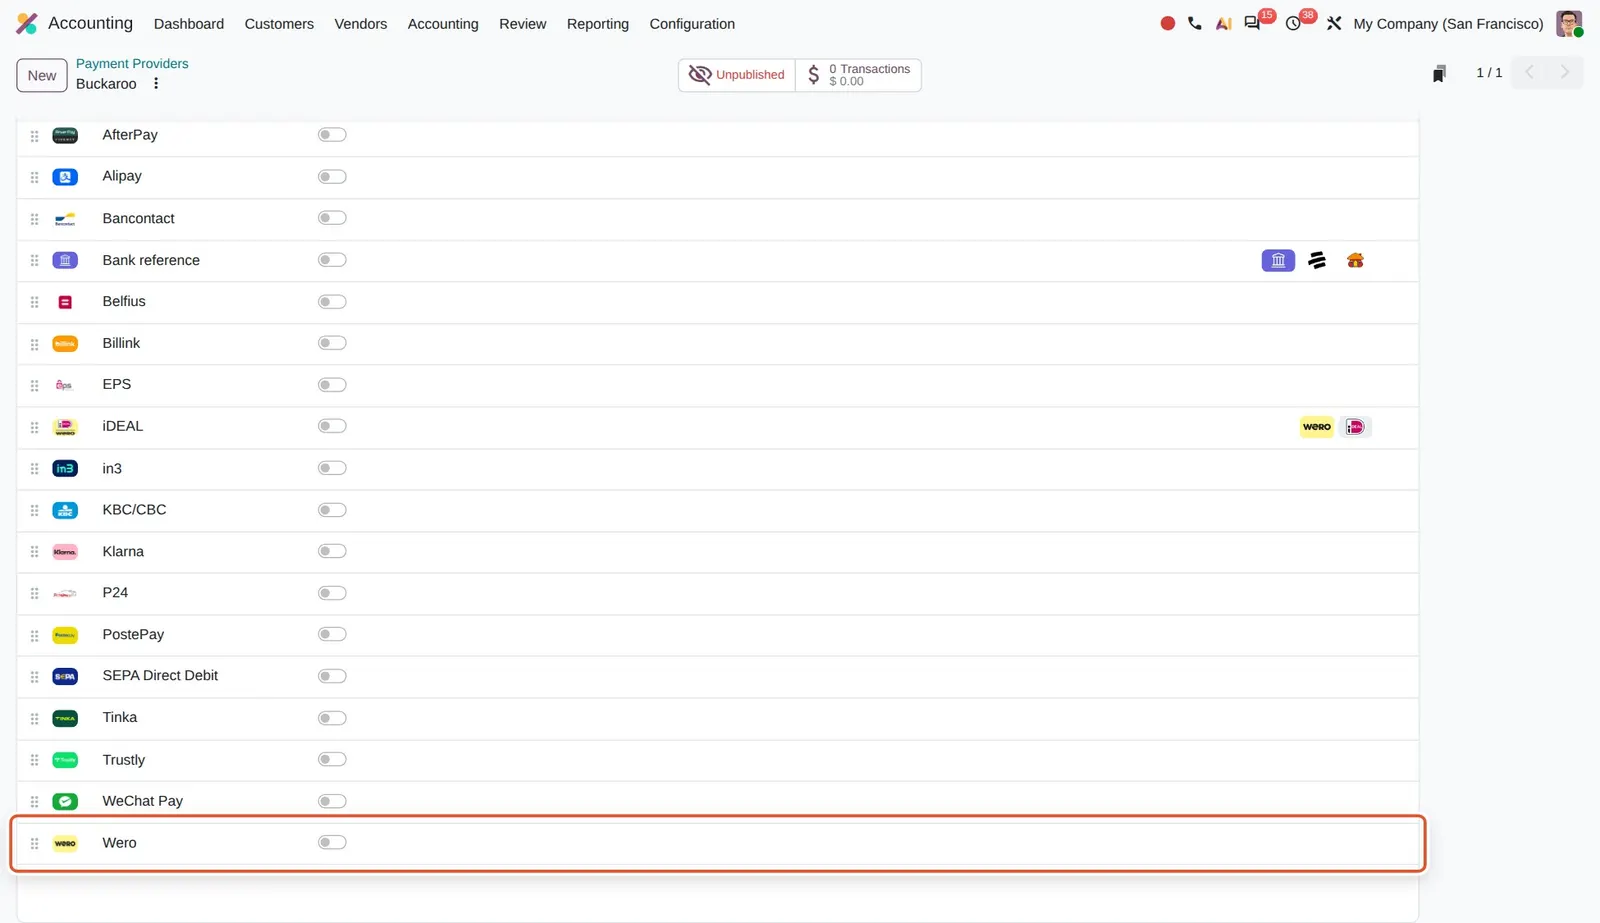The image size is (1600, 923).
Task: Go to the previous record arrow
Action: click(x=1529, y=72)
